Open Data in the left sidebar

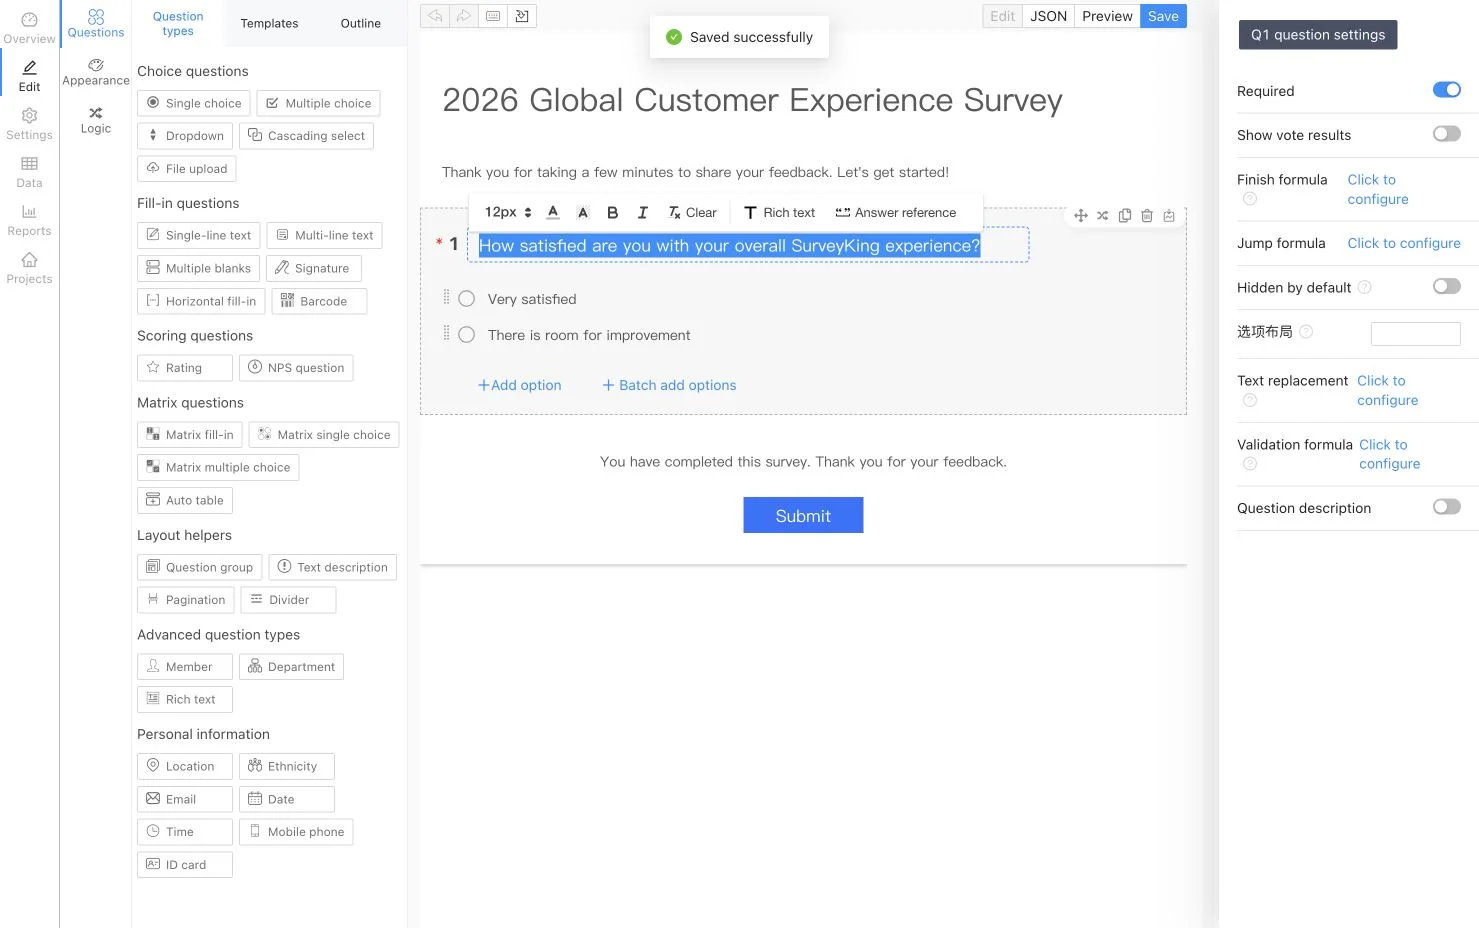point(29,172)
